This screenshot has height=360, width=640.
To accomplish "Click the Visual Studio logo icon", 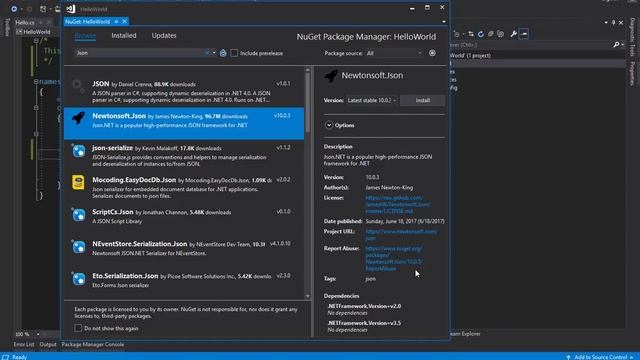I will (71, 9).
